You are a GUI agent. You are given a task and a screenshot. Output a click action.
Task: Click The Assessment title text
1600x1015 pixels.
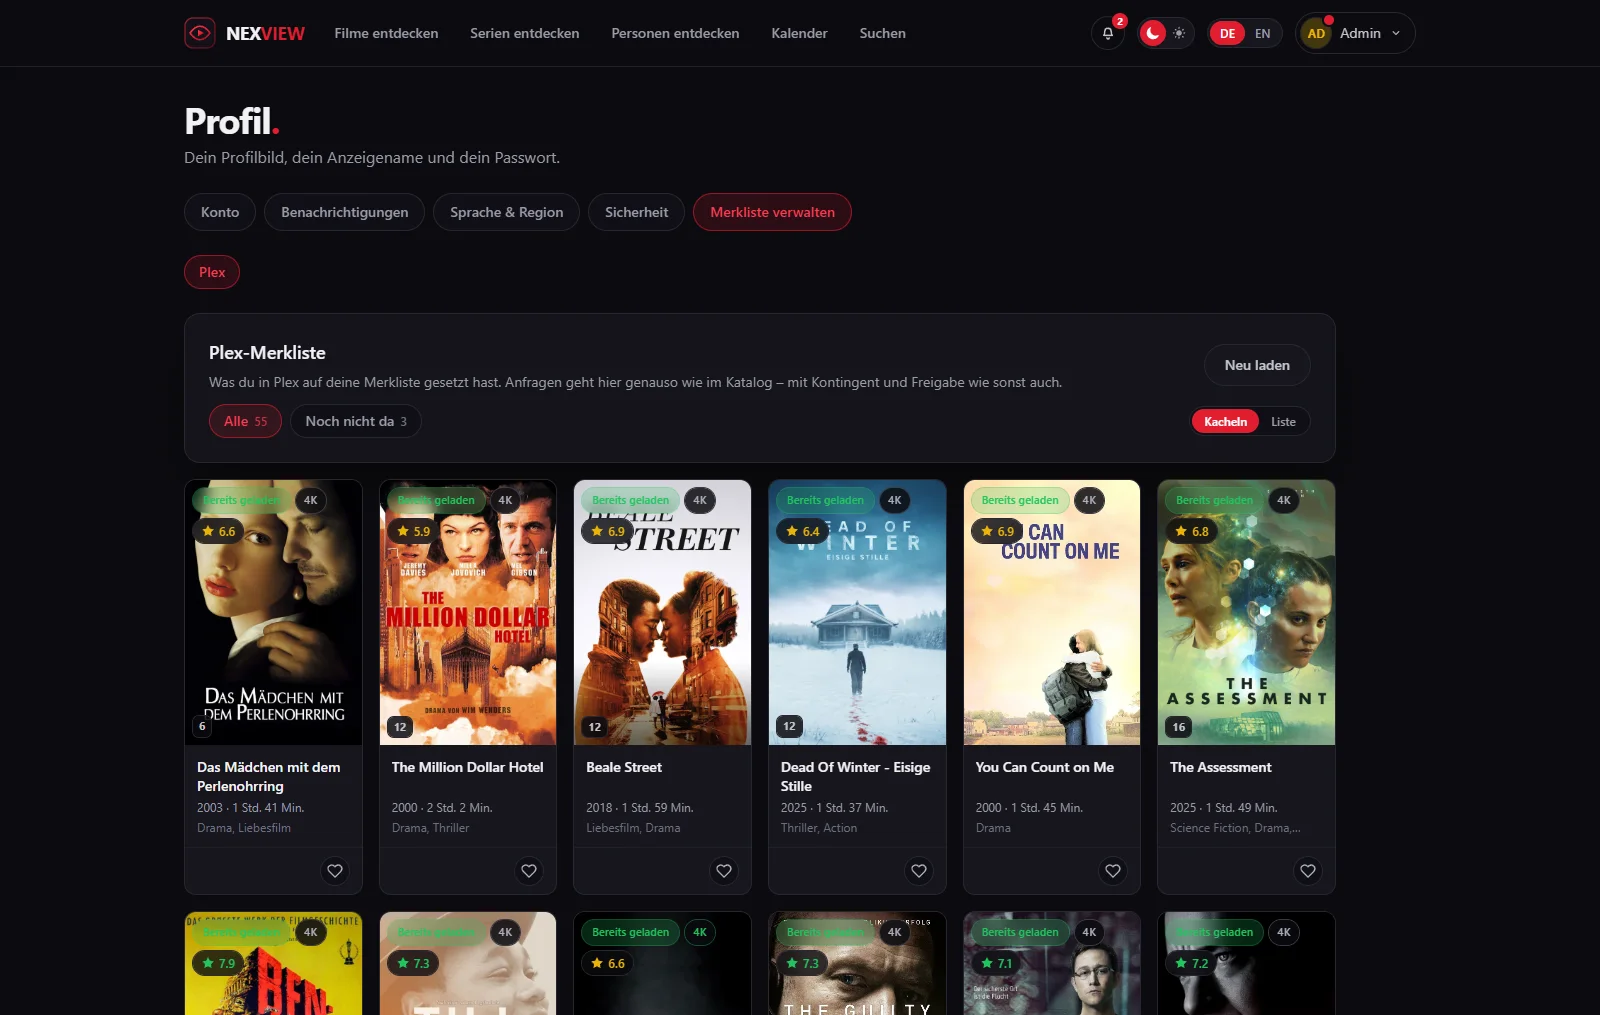(1221, 767)
